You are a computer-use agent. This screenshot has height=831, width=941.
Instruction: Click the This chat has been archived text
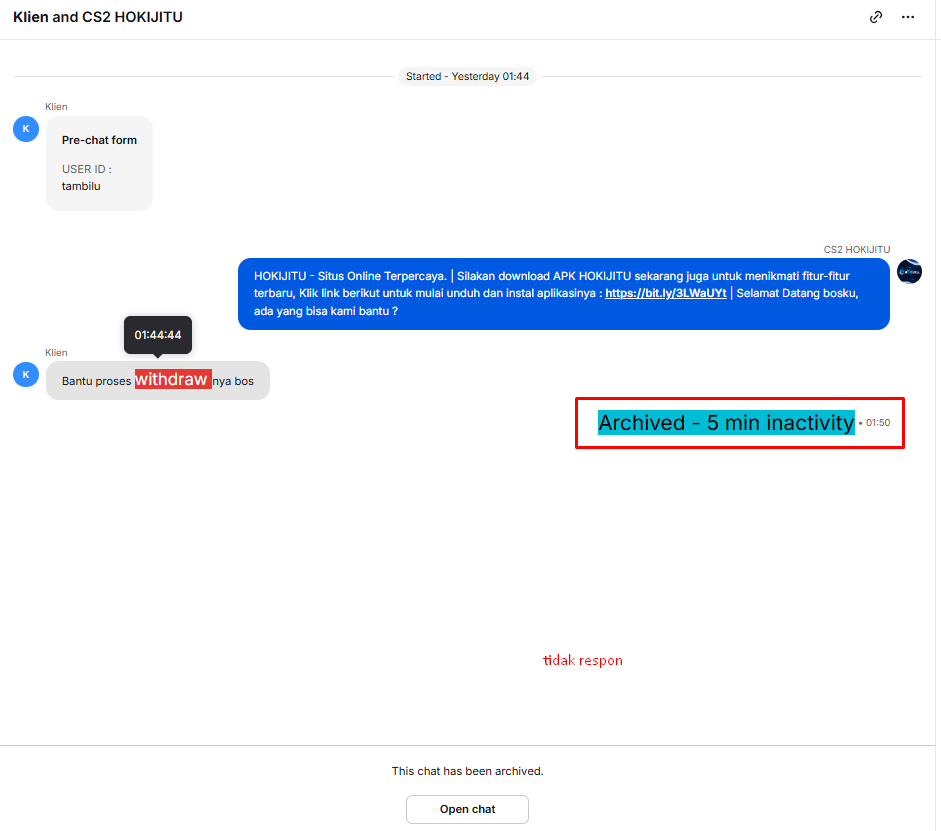[467, 771]
